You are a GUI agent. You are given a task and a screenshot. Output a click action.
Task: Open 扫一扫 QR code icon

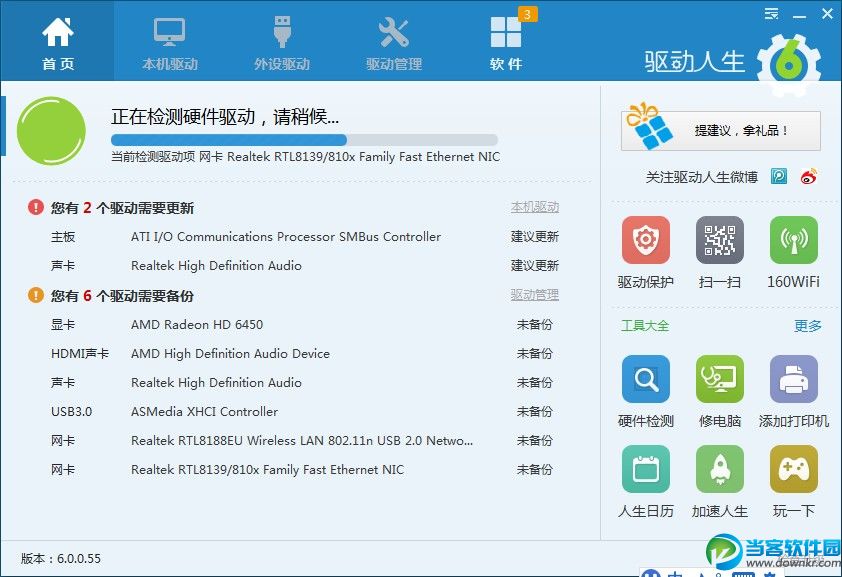tap(720, 240)
